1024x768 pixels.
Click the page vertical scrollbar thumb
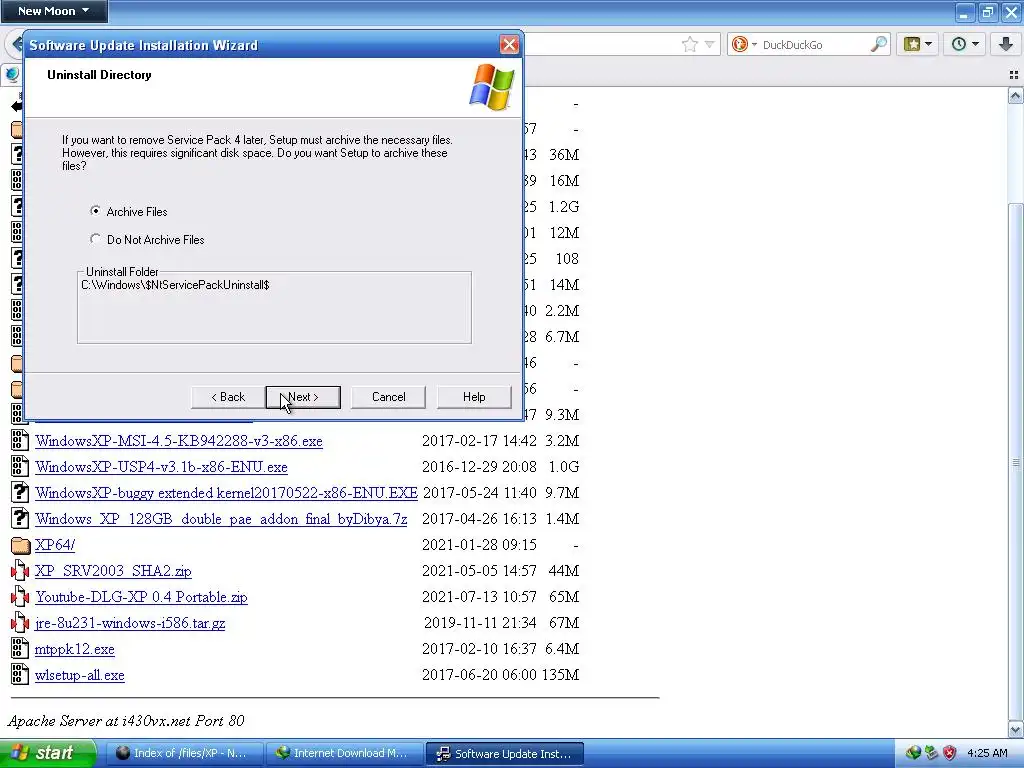coord(1016,460)
